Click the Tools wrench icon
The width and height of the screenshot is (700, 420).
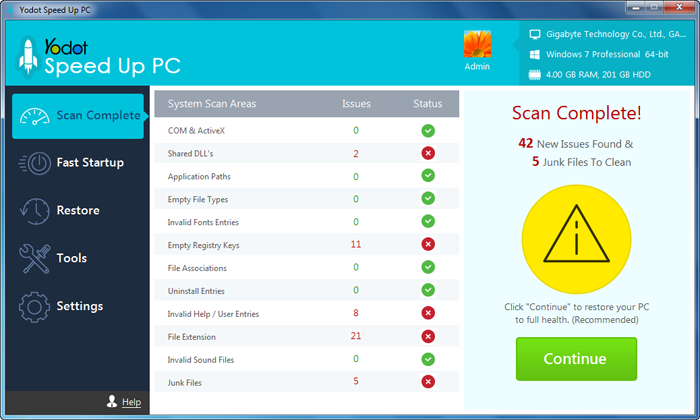[35, 259]
